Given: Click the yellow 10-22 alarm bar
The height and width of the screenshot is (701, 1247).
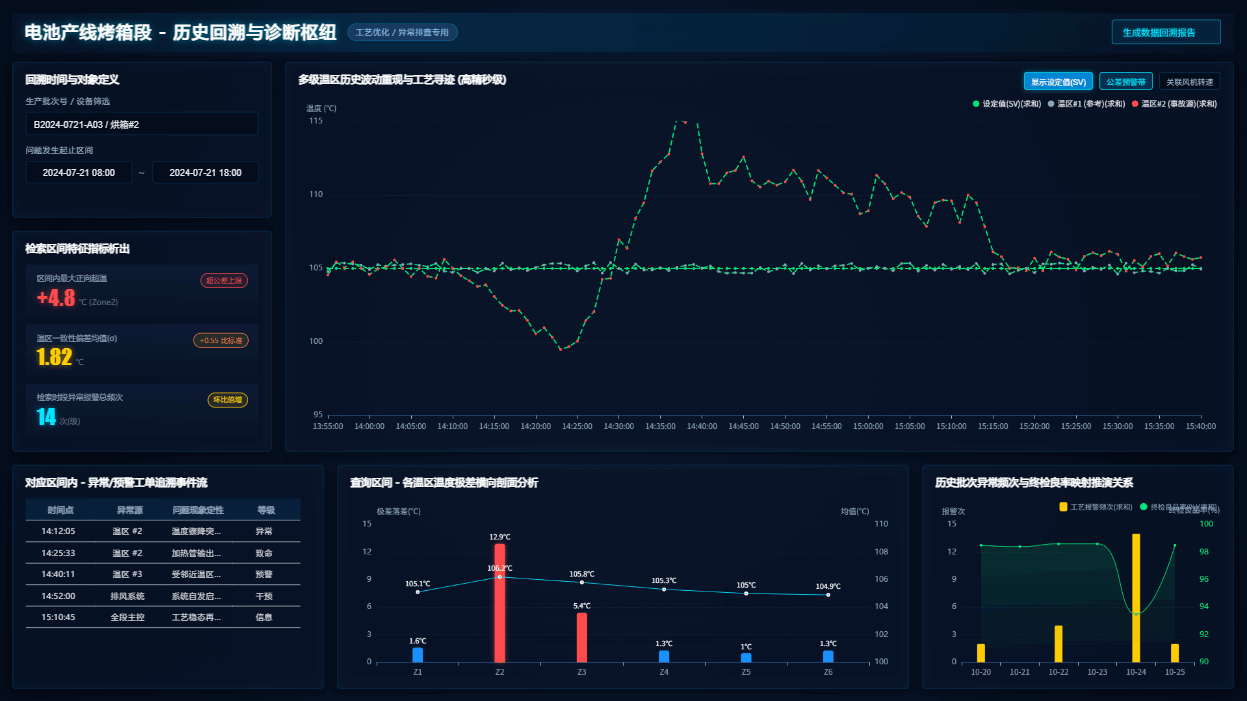Looking at the screenshot, I should 1058,644.
